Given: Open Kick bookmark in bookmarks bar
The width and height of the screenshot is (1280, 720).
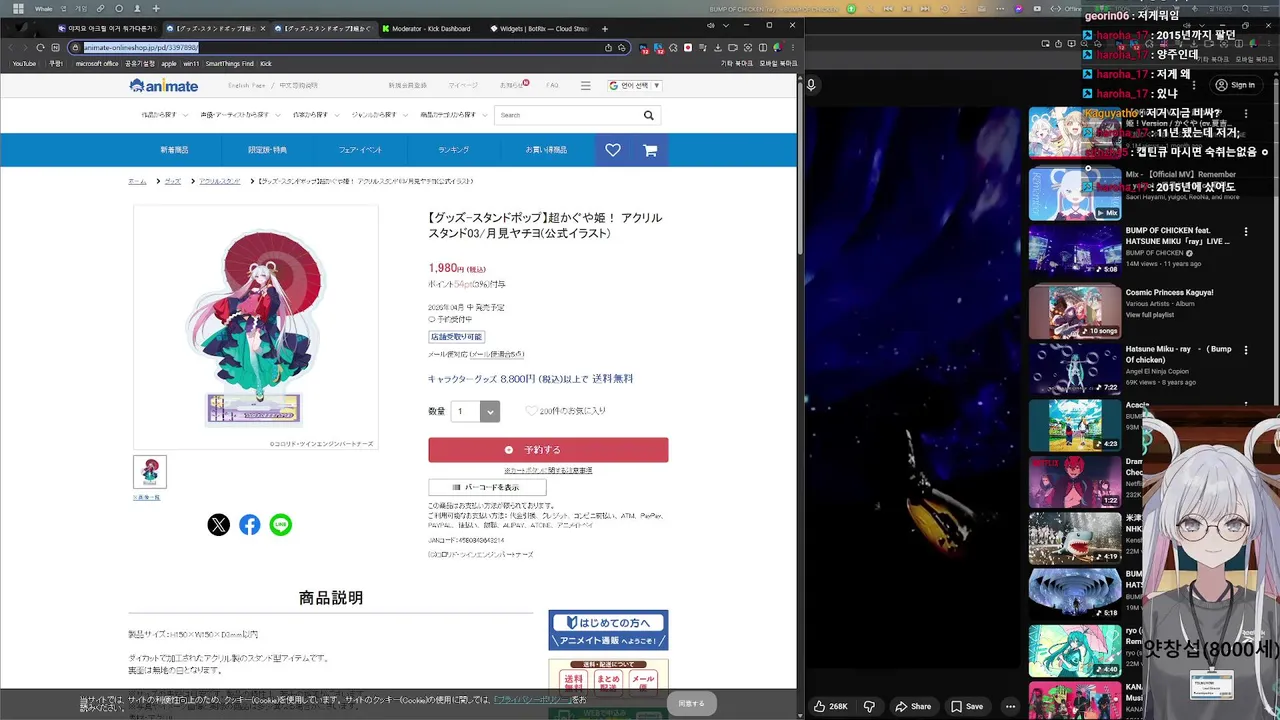Looking at the screenshot, I should pyautogui.click(x=265, y=64).
